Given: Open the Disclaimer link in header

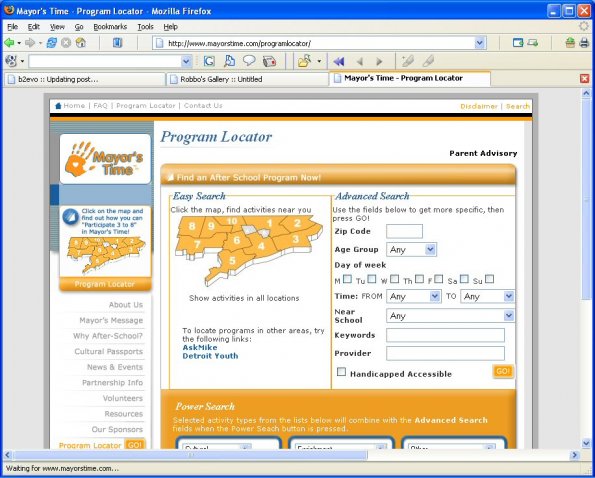Looking at the screenshot, I should [479, 106].
